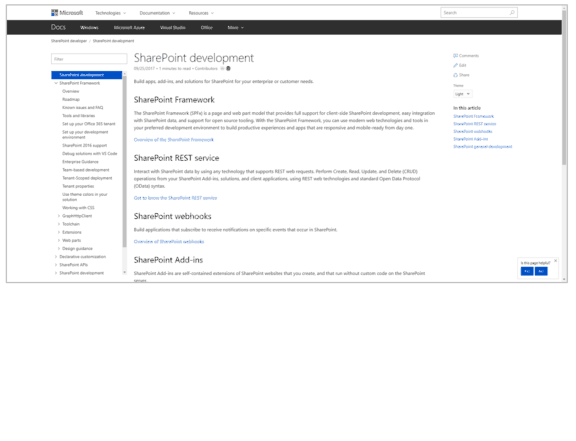Open Tools and libraries in the sidebar
The width and height of the screenshot is (576, 441).
click(x=79, y=116)
